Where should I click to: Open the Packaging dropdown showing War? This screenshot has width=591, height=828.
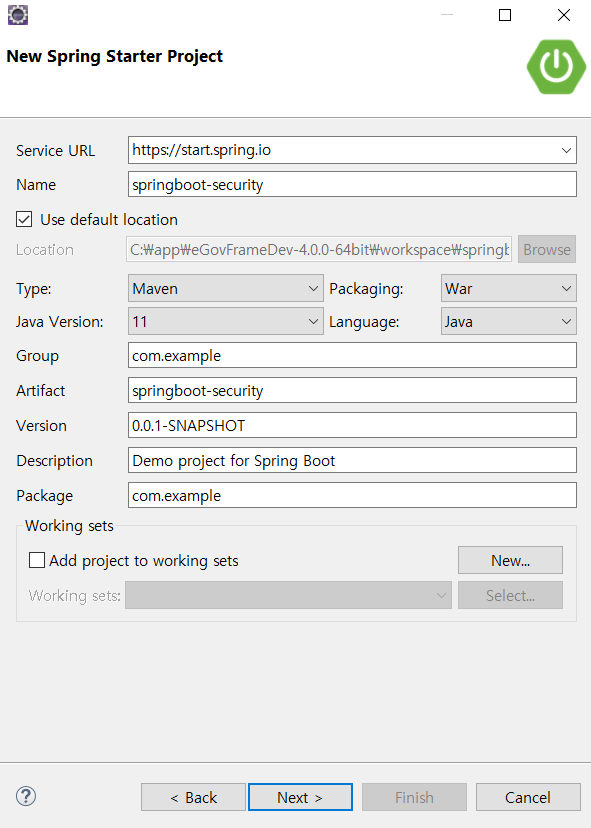[509, 288]
